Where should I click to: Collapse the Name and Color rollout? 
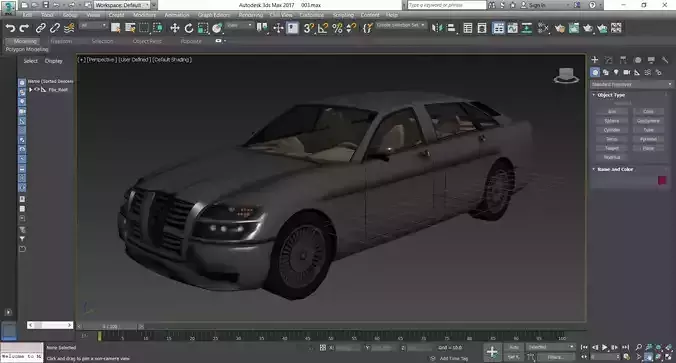click(x=615, y=169)
